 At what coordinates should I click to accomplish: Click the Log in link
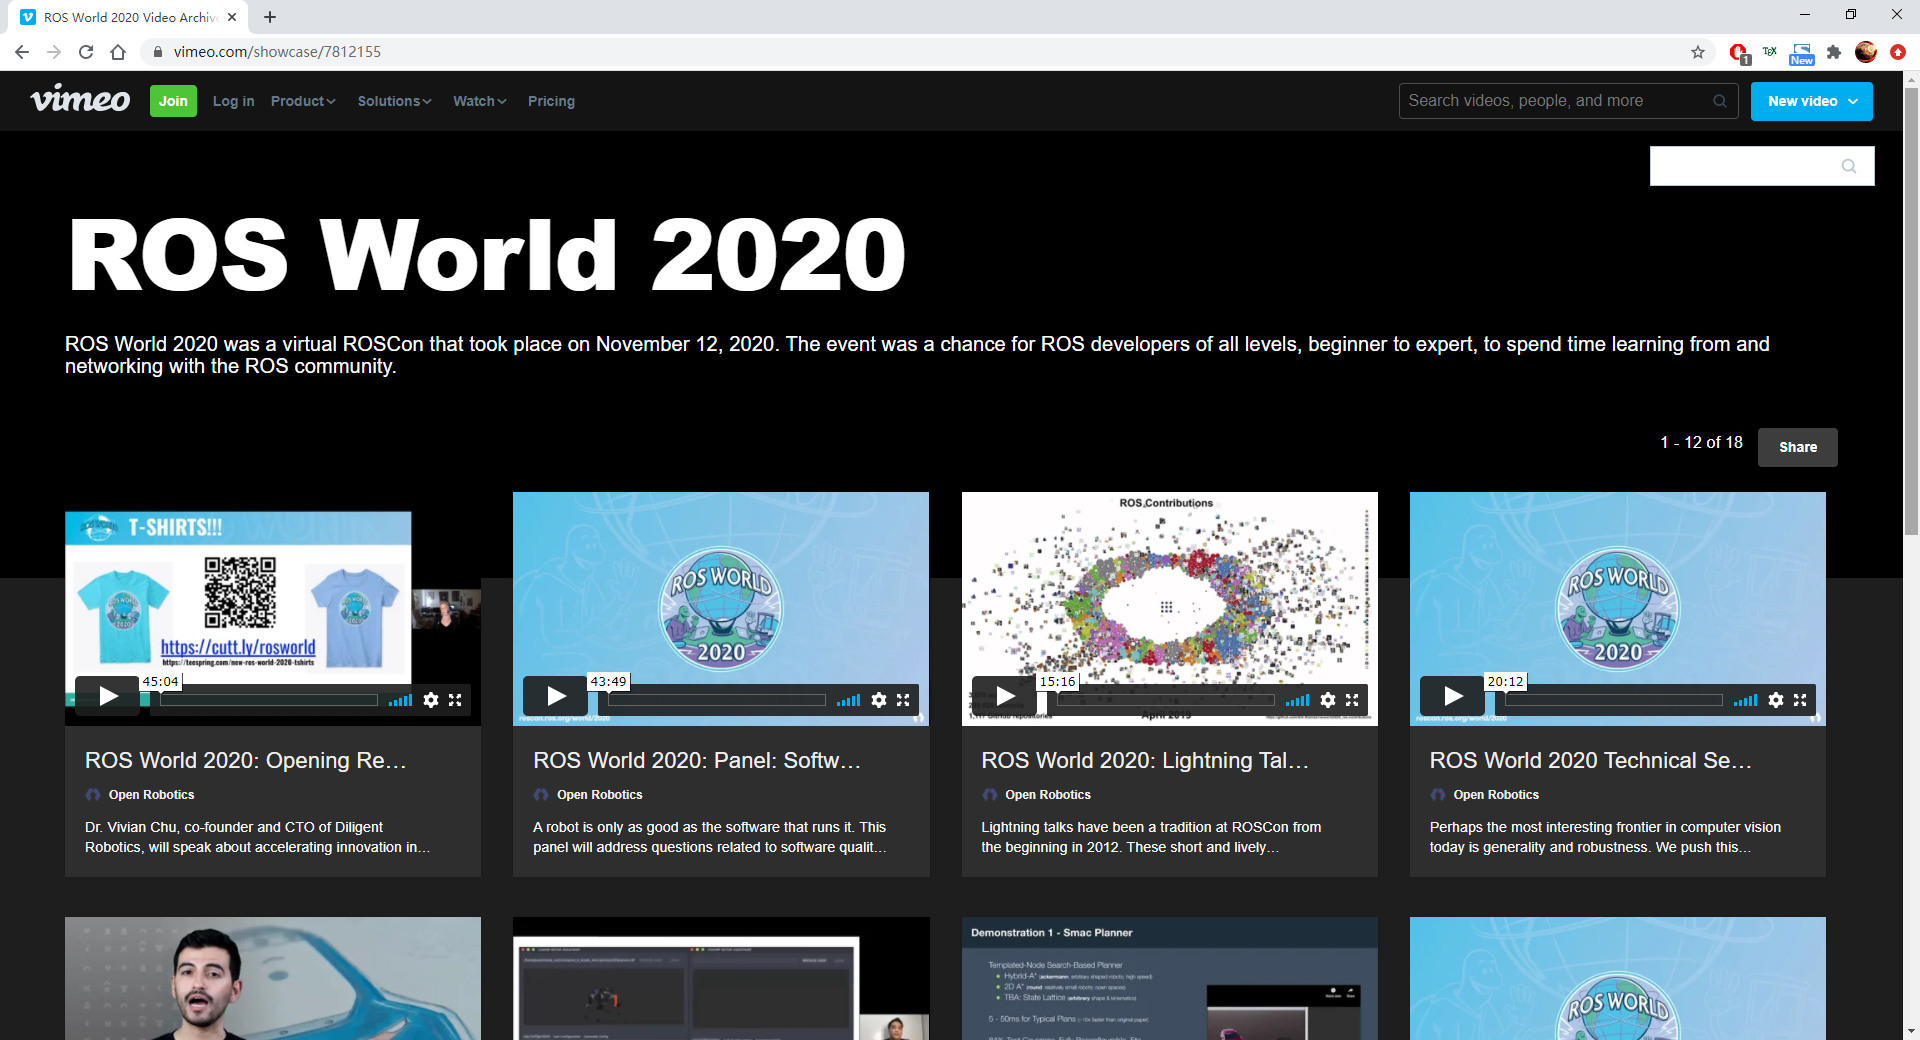pyautogui.click(x=233, y=101)
